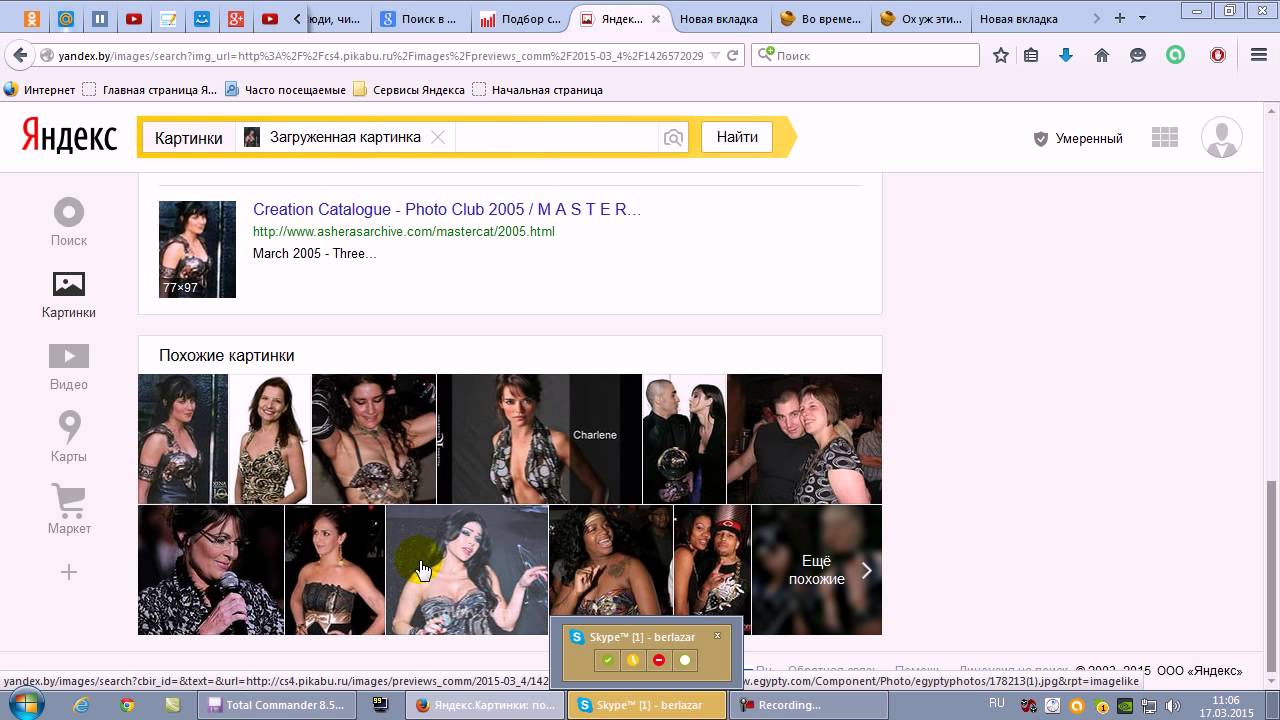Open the asherasarchive.com URL link
Image resolution: width=1280 pixels, height=720 pixels.
click(403, 231)
